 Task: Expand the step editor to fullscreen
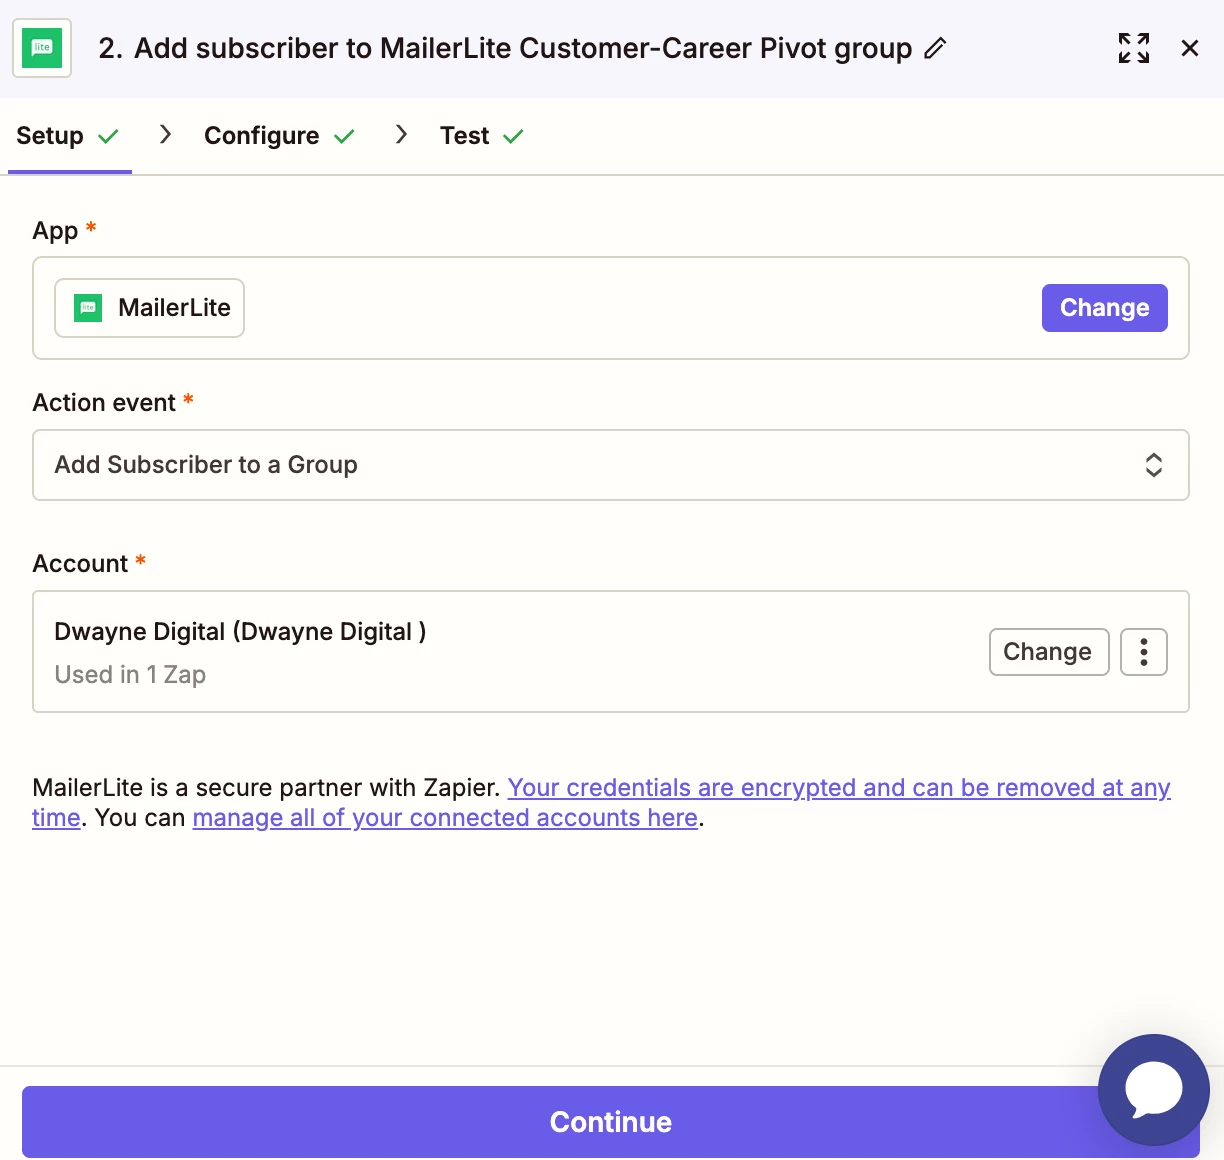(1134, 48)
